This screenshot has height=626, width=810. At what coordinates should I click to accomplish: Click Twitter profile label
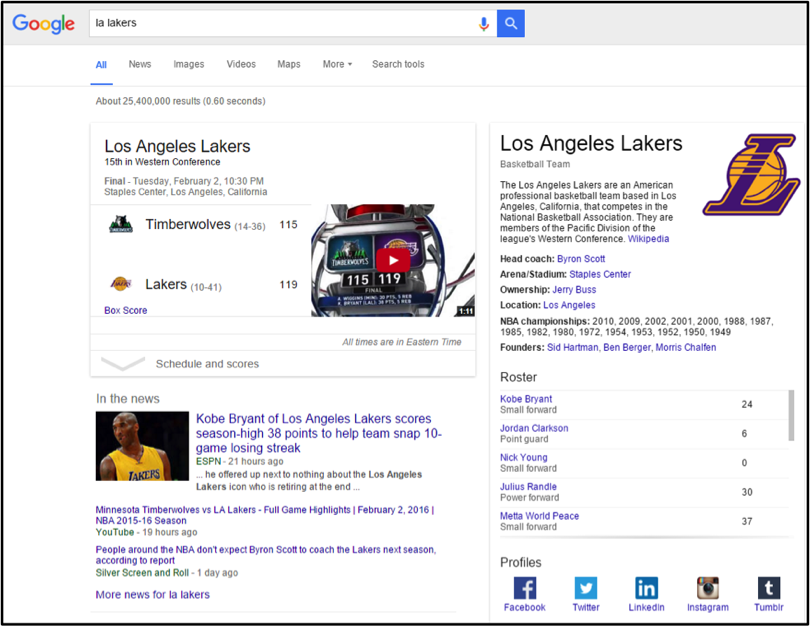click(586, 607)
